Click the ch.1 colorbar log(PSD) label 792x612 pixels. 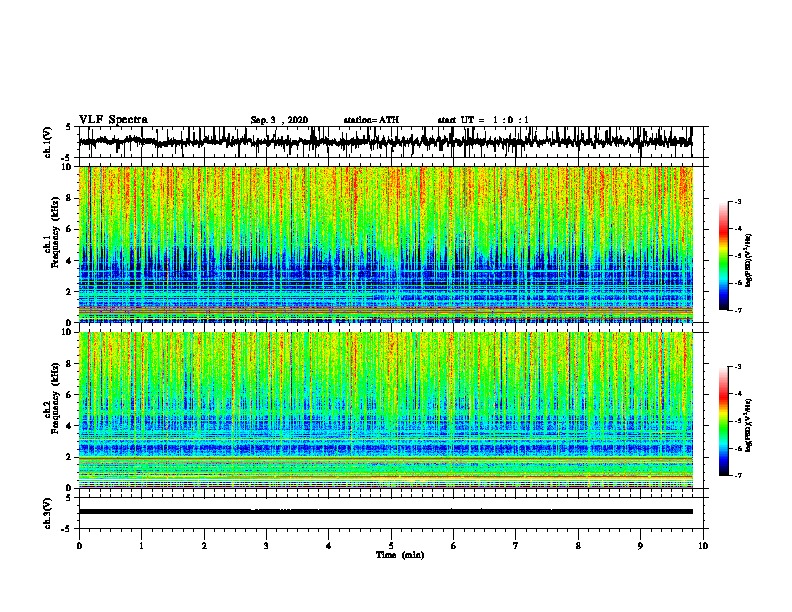coord(749,260)
